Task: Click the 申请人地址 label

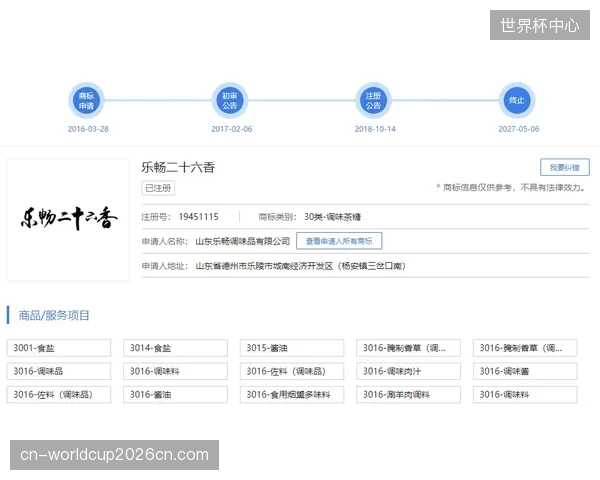Action: pyautogui.click(x=165, y=266)
